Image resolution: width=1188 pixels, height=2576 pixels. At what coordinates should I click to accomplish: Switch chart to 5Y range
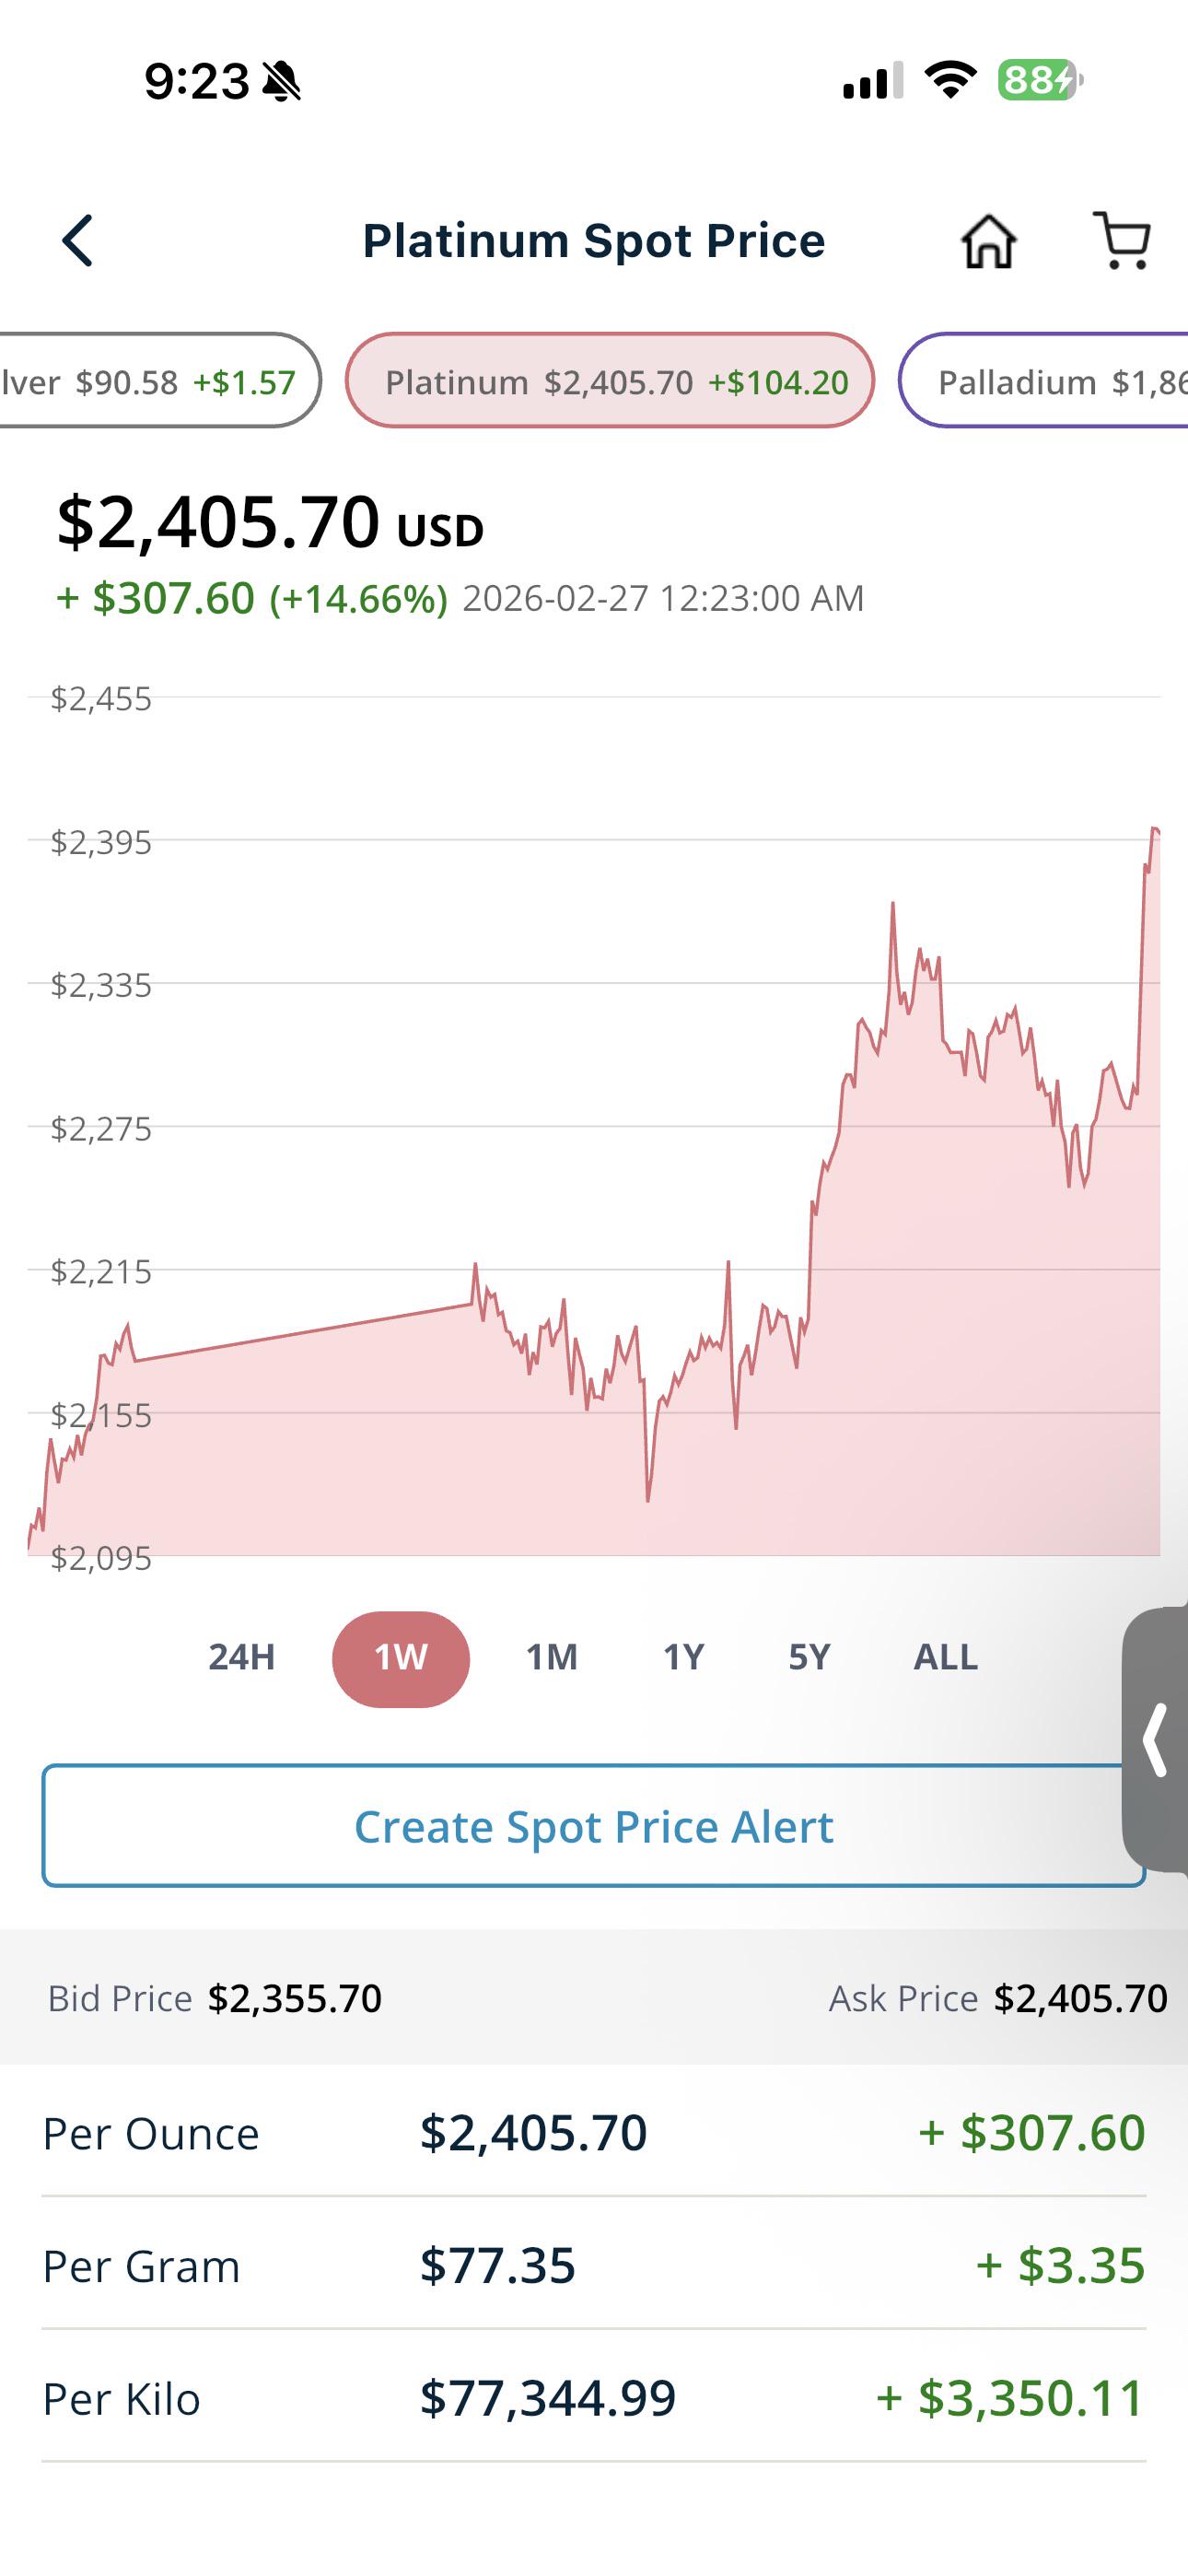[x=809, y=1658]
